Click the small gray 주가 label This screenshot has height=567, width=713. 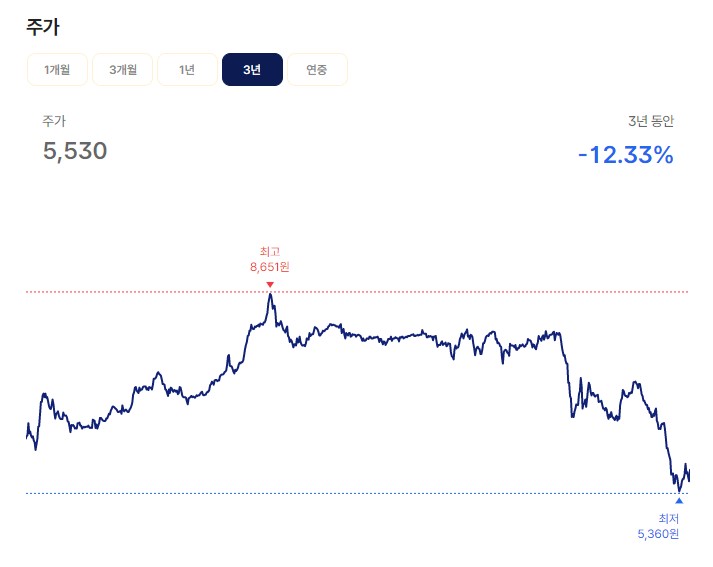(54, 121)
